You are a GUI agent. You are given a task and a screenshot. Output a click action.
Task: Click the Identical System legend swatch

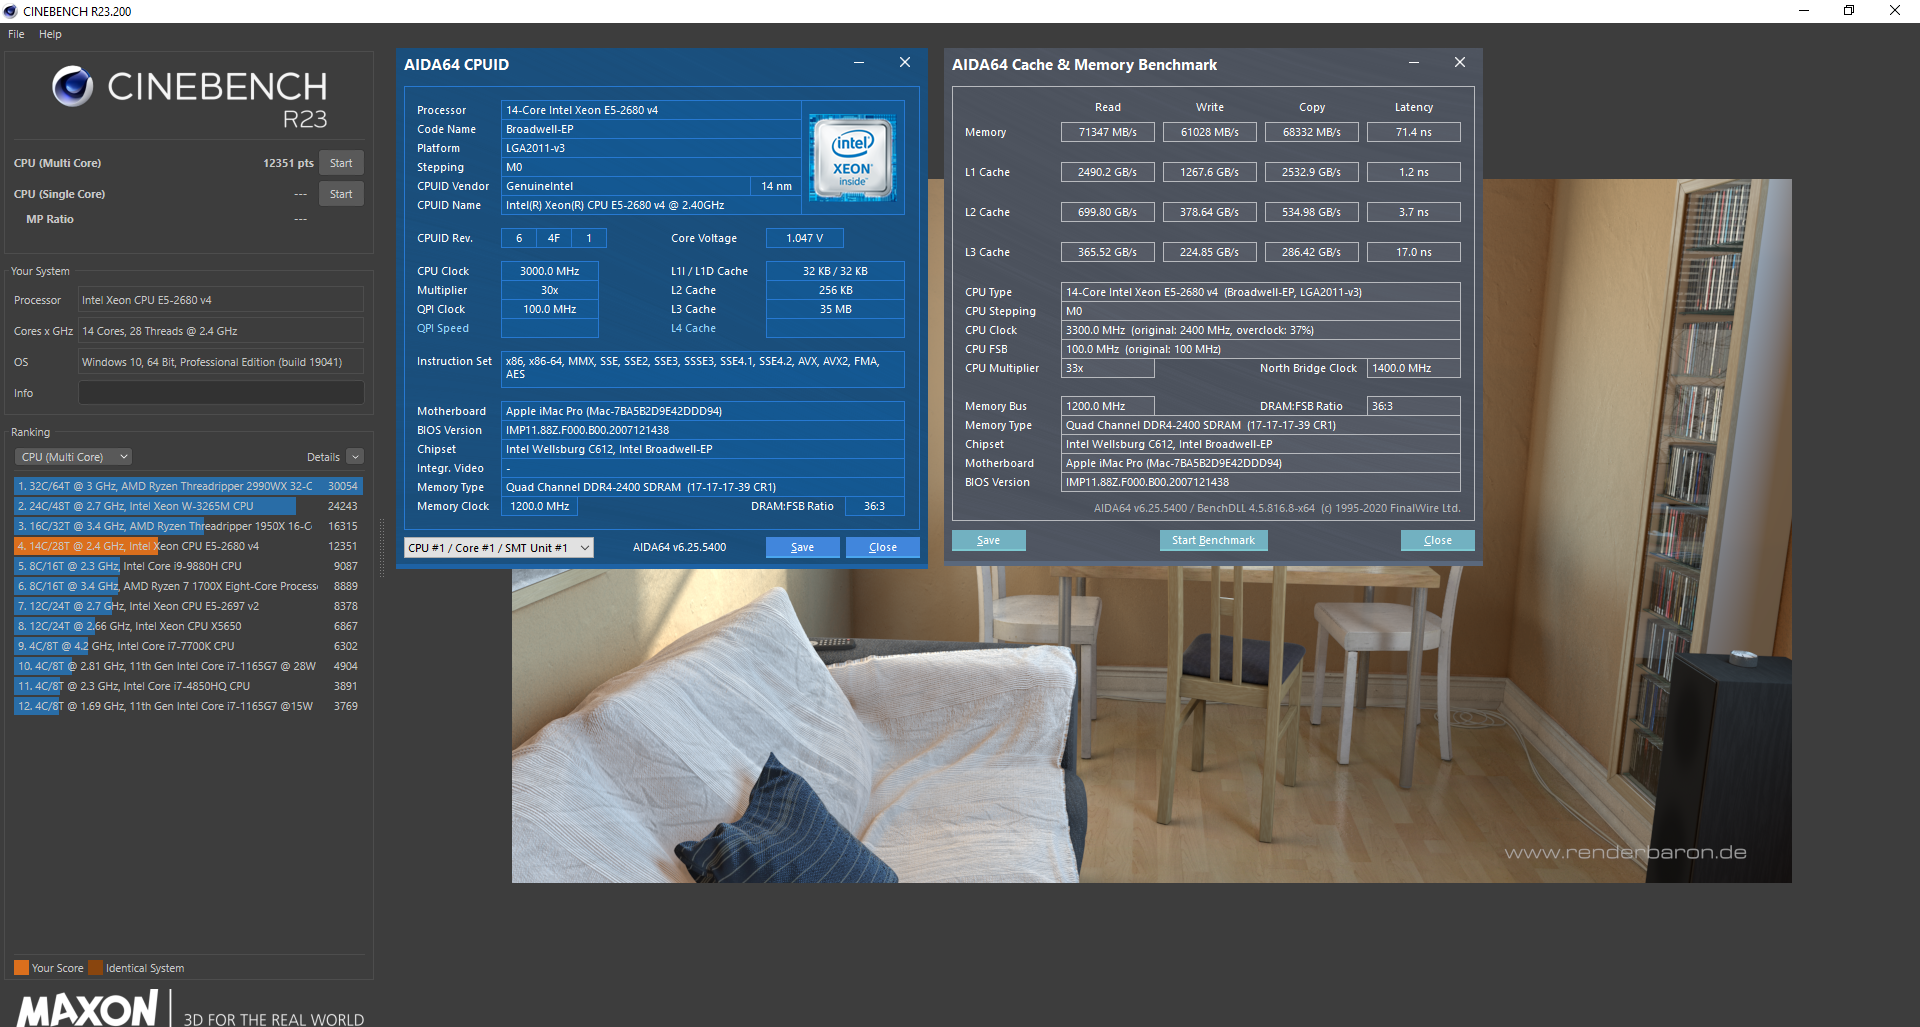[95, 968]
